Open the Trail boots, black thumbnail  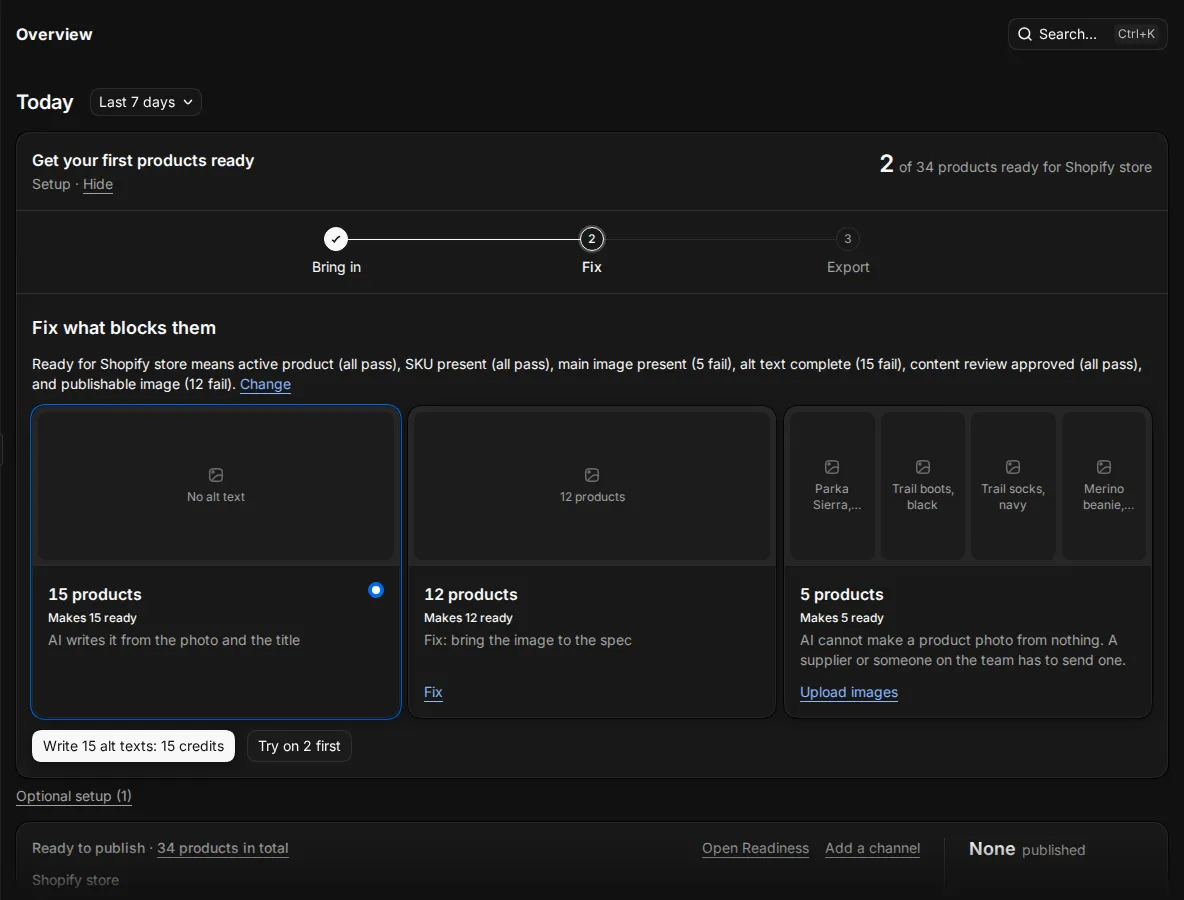(x=923, y=485)
